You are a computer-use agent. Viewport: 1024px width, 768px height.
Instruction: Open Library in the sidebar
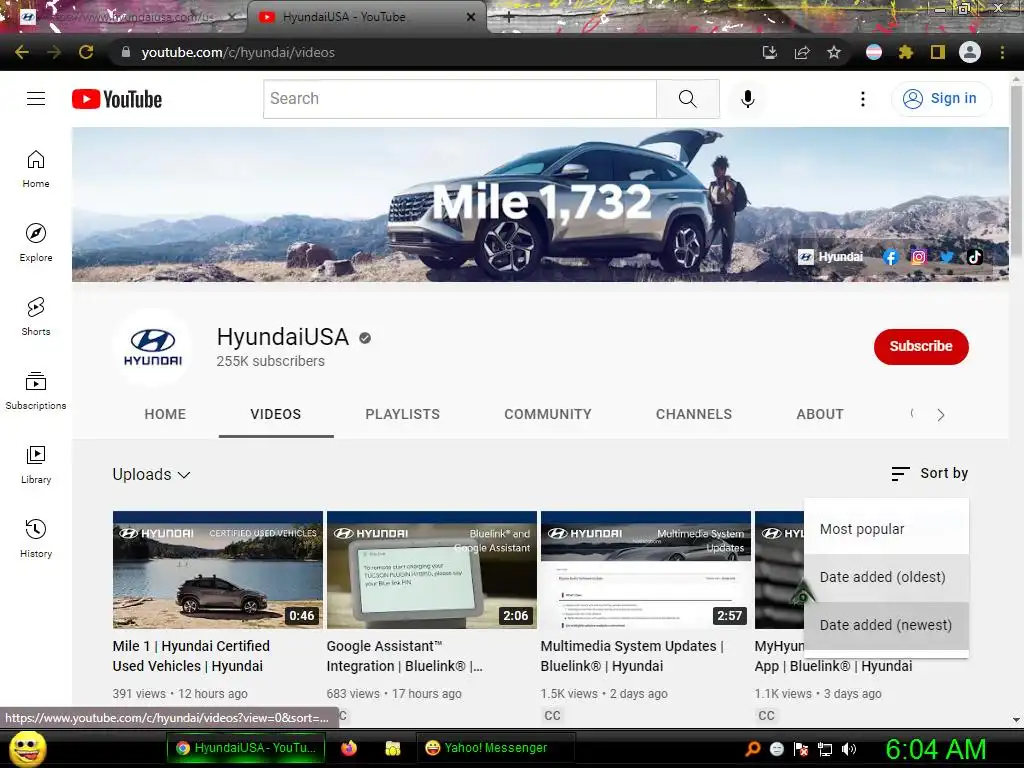pos(36,464)
